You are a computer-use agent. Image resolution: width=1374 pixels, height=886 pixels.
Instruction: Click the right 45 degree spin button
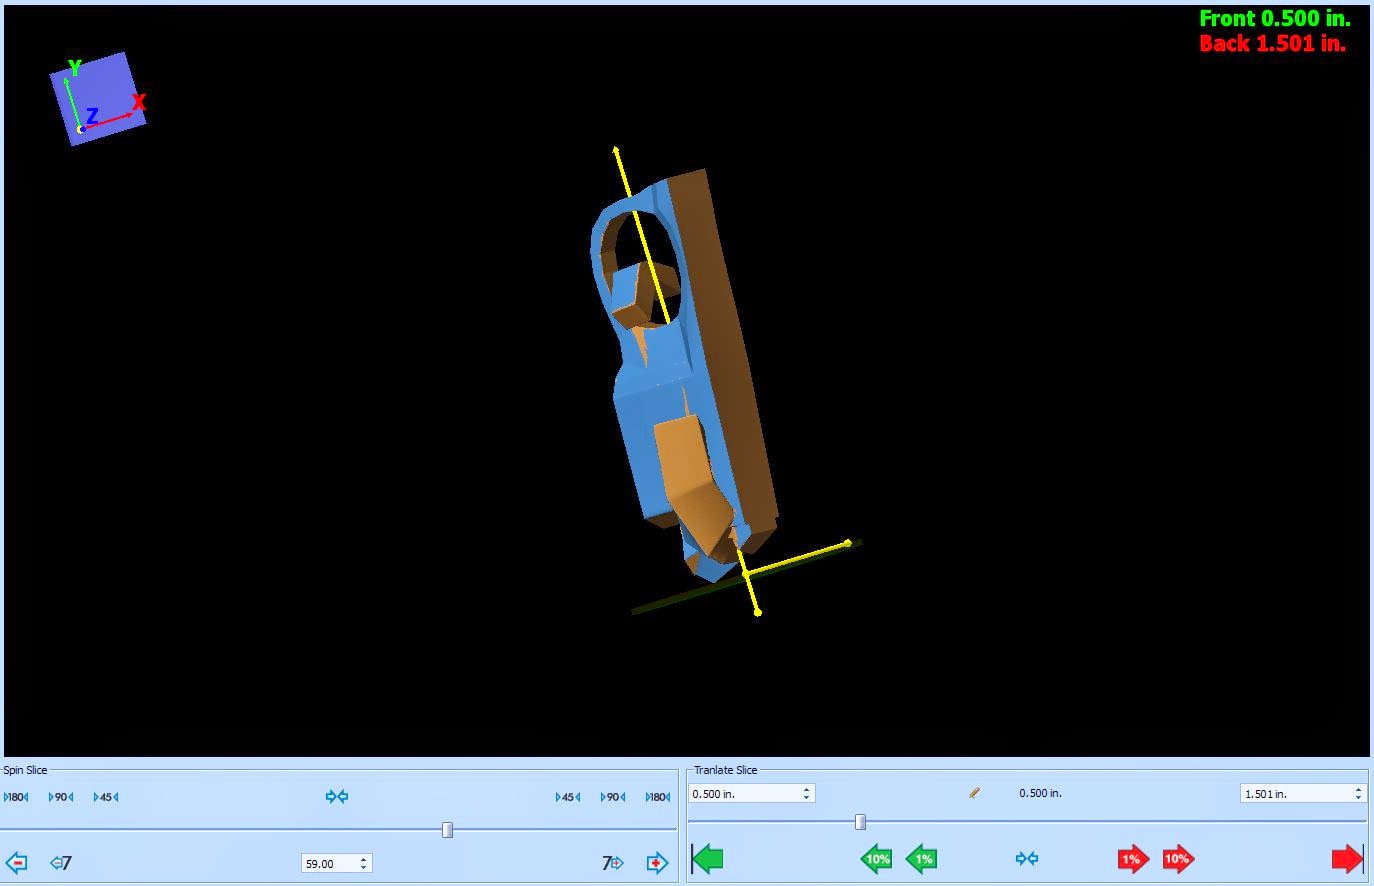coord(568,797)
